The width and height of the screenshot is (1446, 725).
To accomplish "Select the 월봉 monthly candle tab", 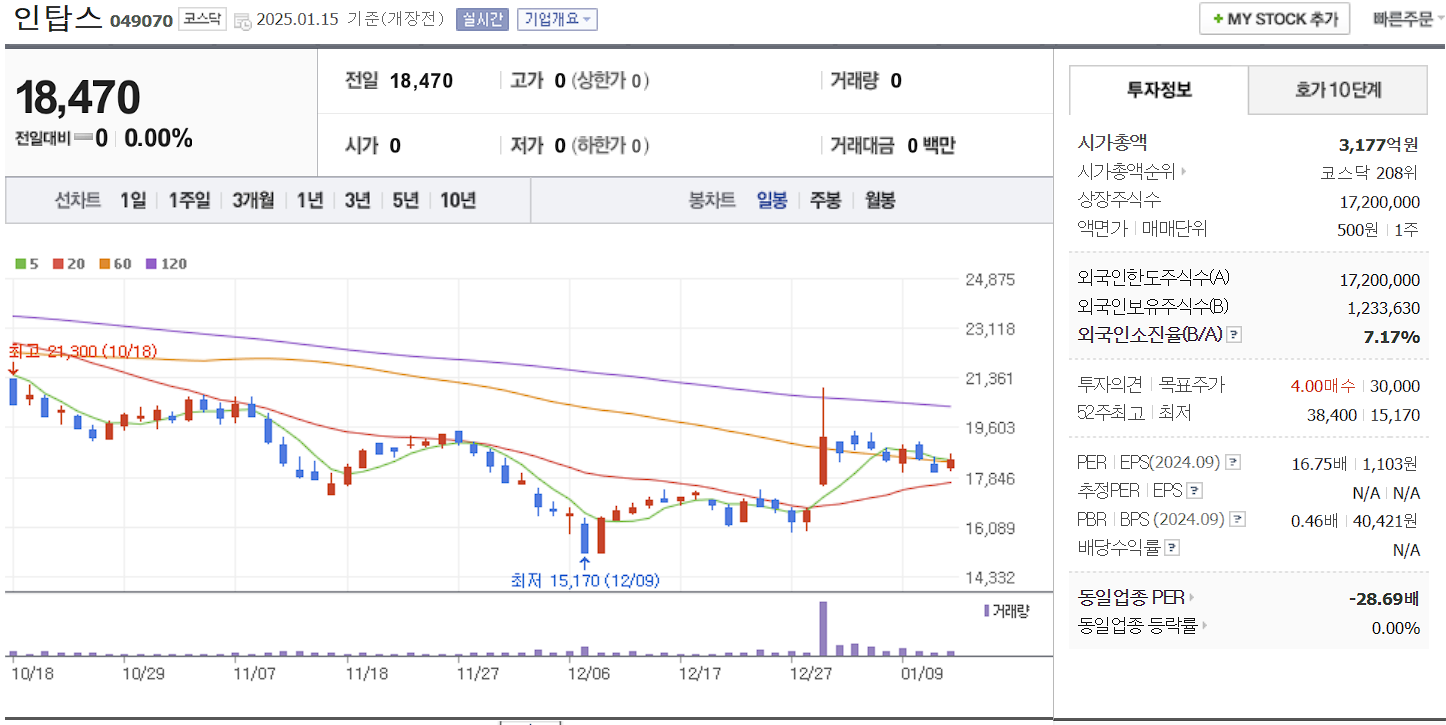I will click(x=879, y=200).
